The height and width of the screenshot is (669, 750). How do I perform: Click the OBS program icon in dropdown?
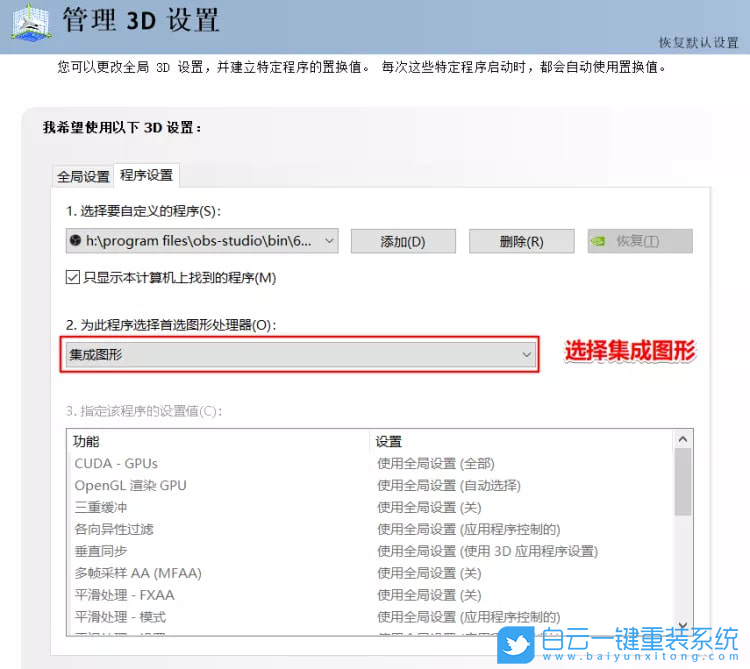(76, 240)
